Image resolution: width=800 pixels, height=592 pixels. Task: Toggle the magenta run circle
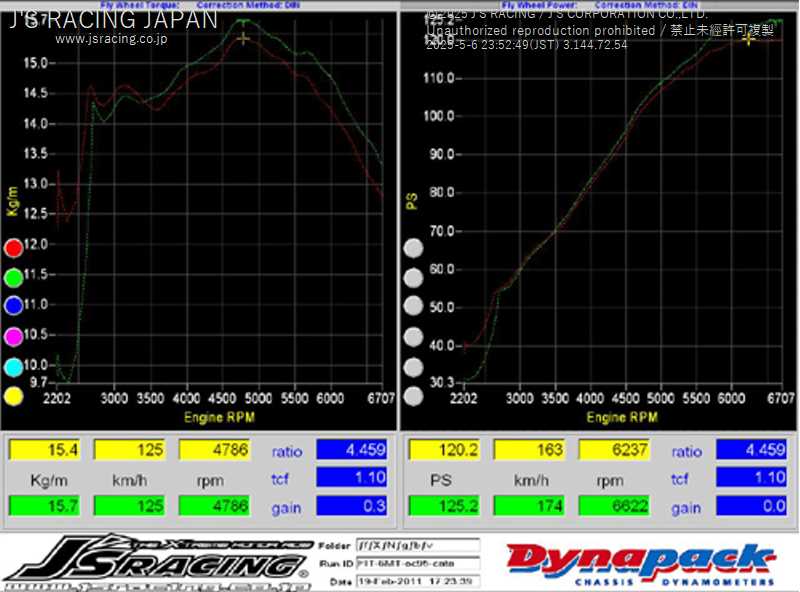(x=14, y=337)
